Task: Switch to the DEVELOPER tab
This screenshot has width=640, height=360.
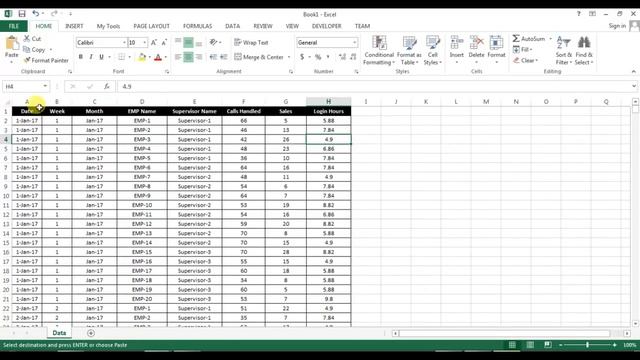Action: [x=327, y=26]
